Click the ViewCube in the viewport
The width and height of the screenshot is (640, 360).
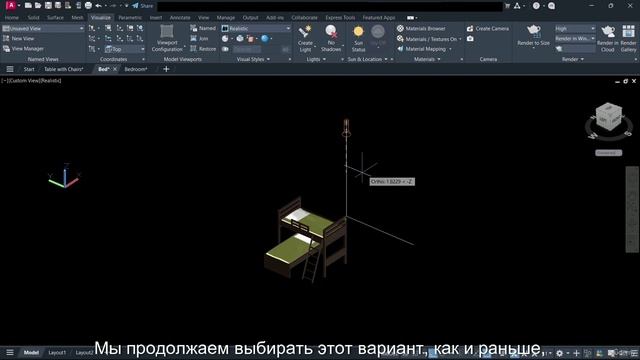coord(609,117)
